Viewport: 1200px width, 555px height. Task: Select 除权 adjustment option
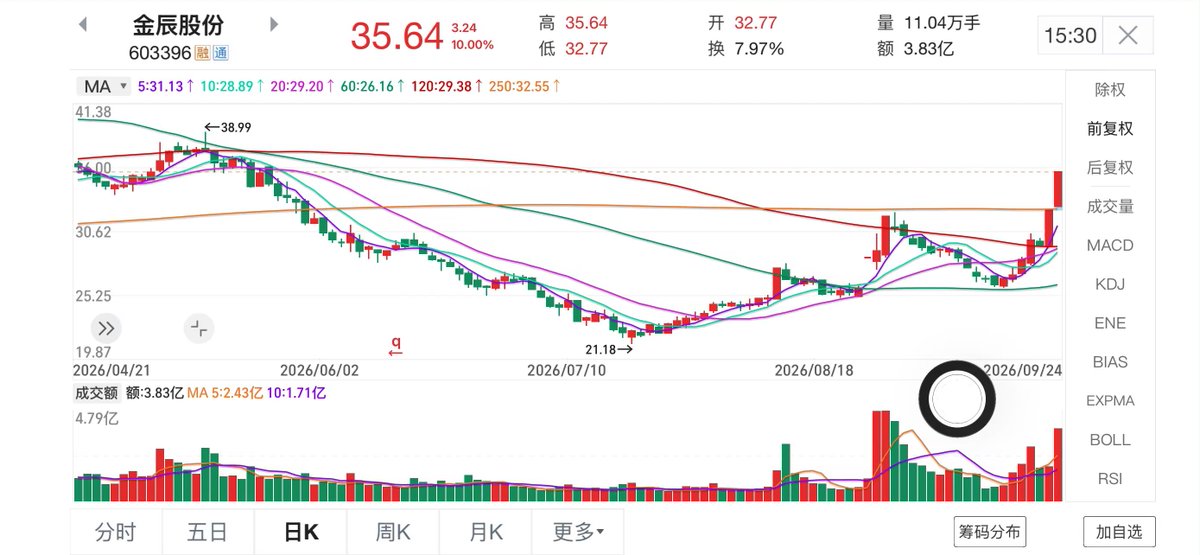1110,90
